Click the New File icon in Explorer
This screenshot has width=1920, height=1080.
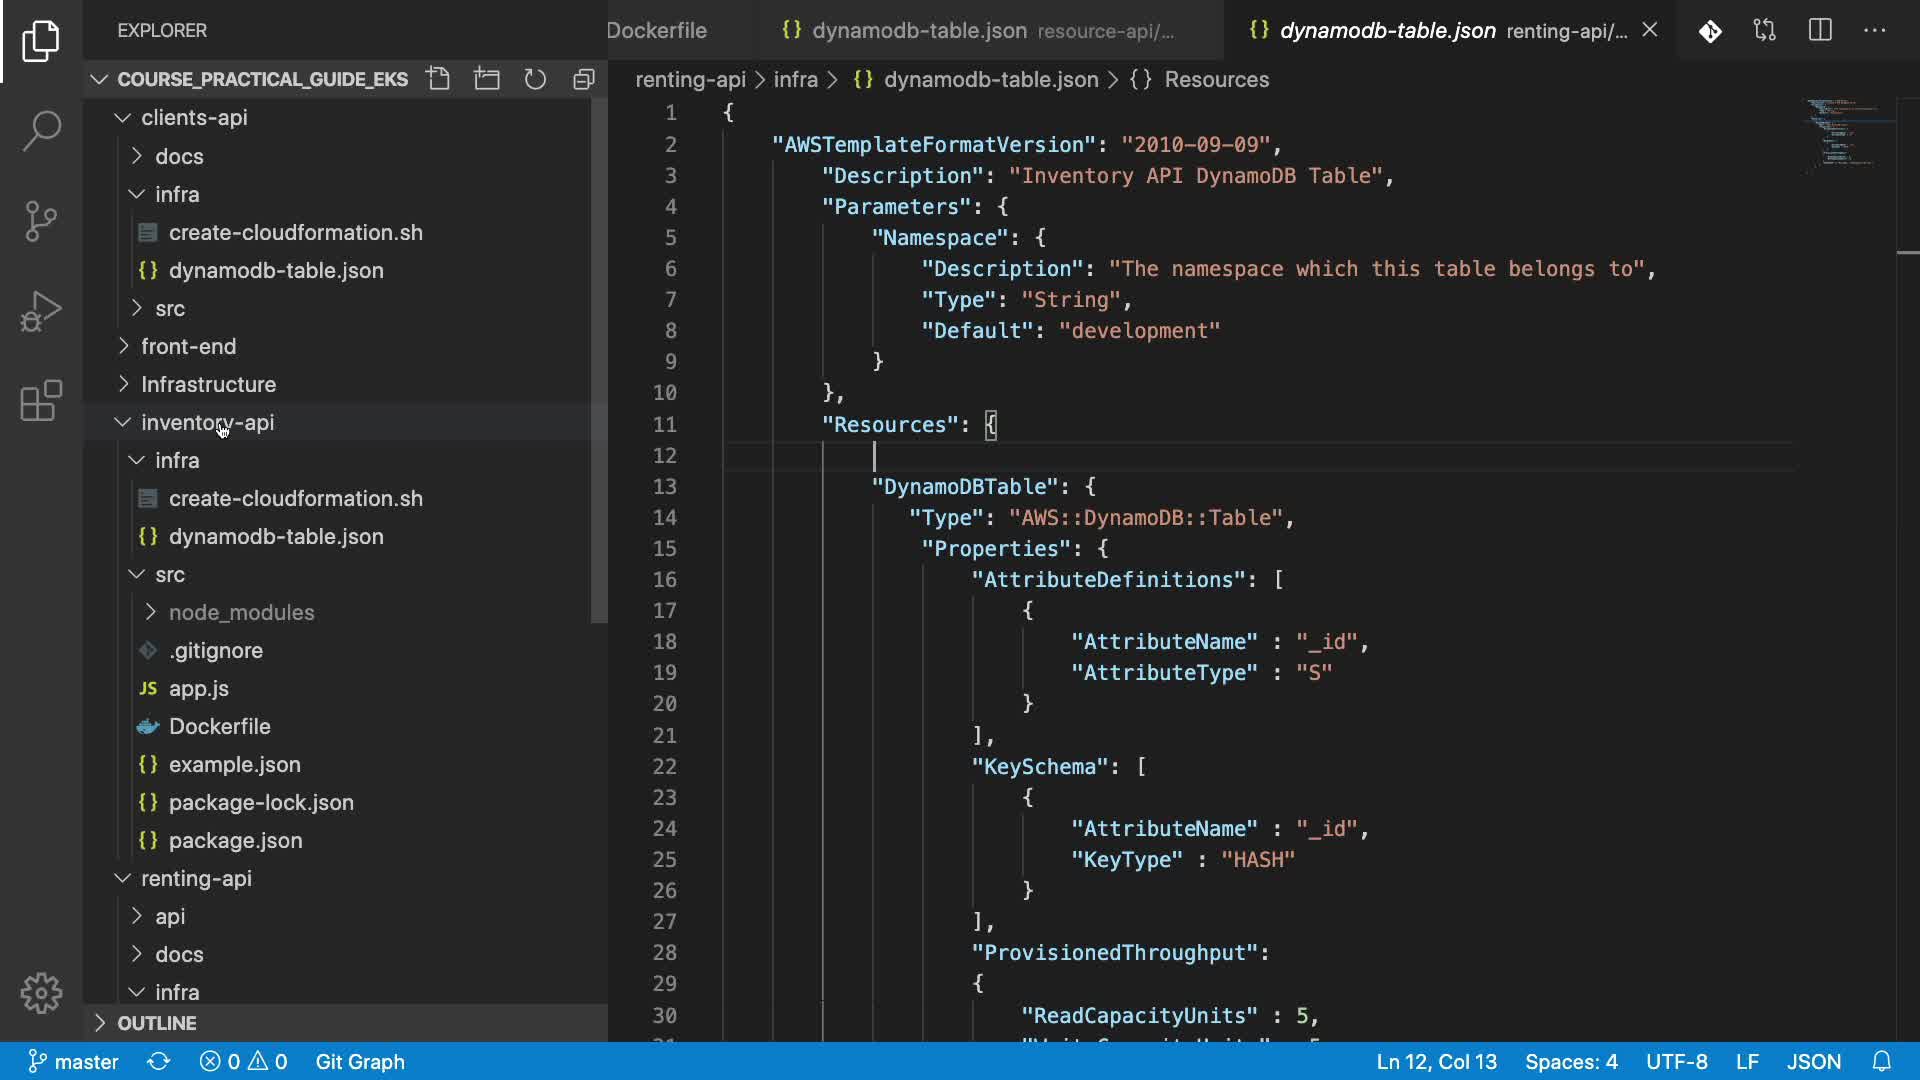coord(438,79)
